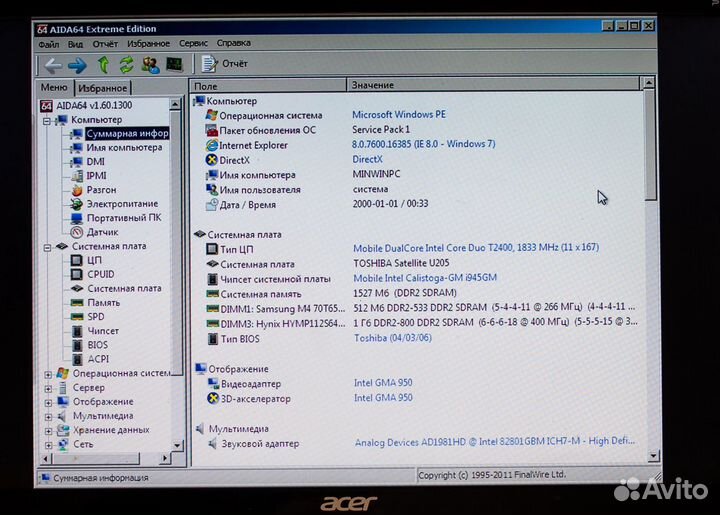Open Intel GMA 950 3D-акселератор link
Viewport: 720px width, 515px height.
click(x=383, y=398)
